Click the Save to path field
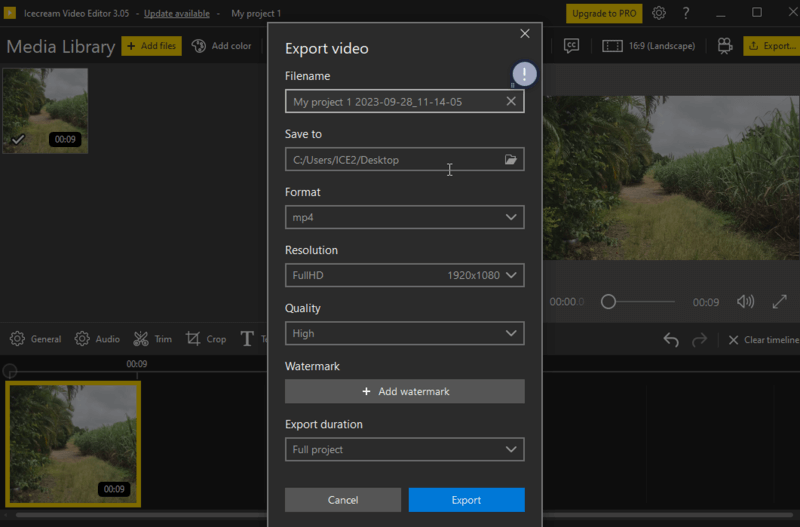Viewport: 800px width, 527px height. click(x=405, y=160)
